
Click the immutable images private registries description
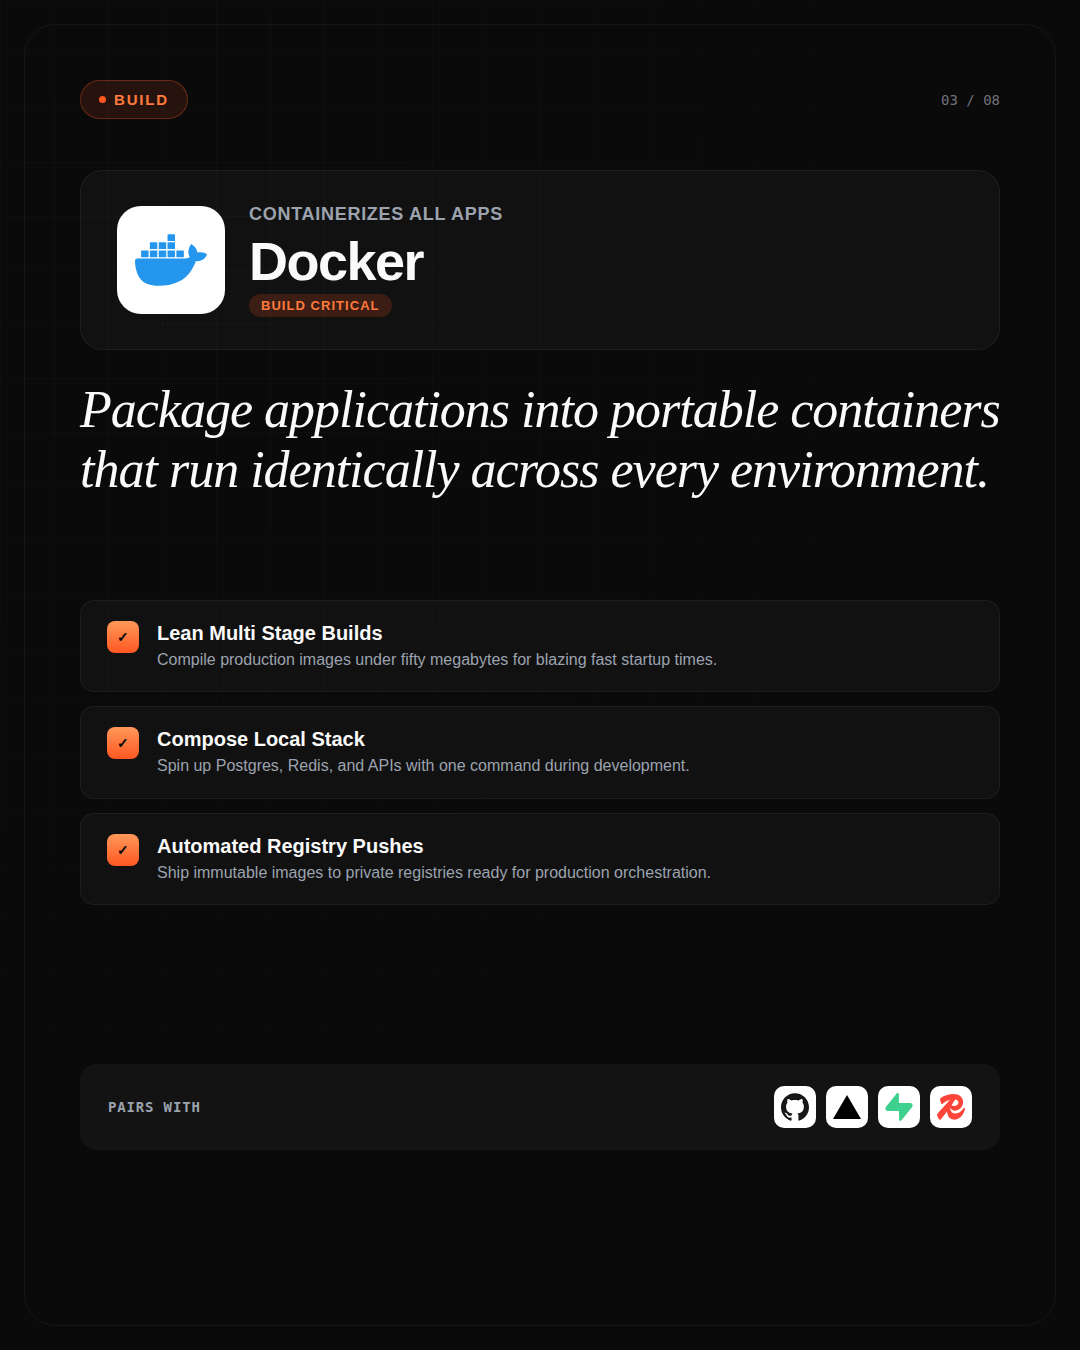coord(434,873)
